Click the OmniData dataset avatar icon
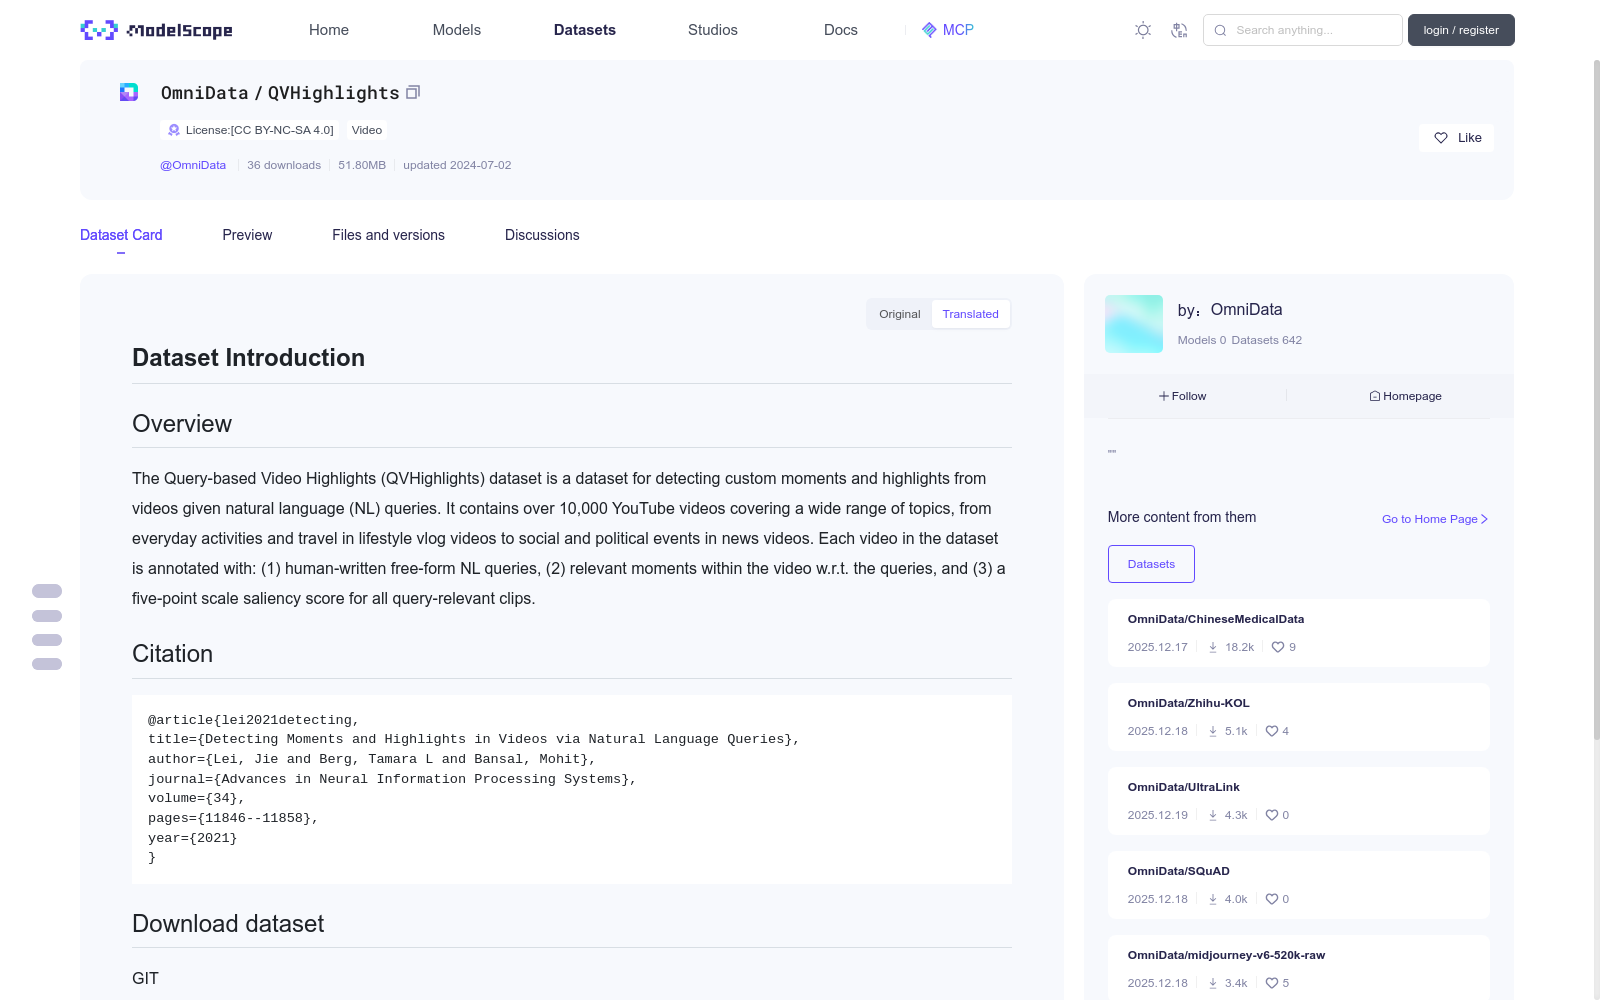 coord(129,92)
